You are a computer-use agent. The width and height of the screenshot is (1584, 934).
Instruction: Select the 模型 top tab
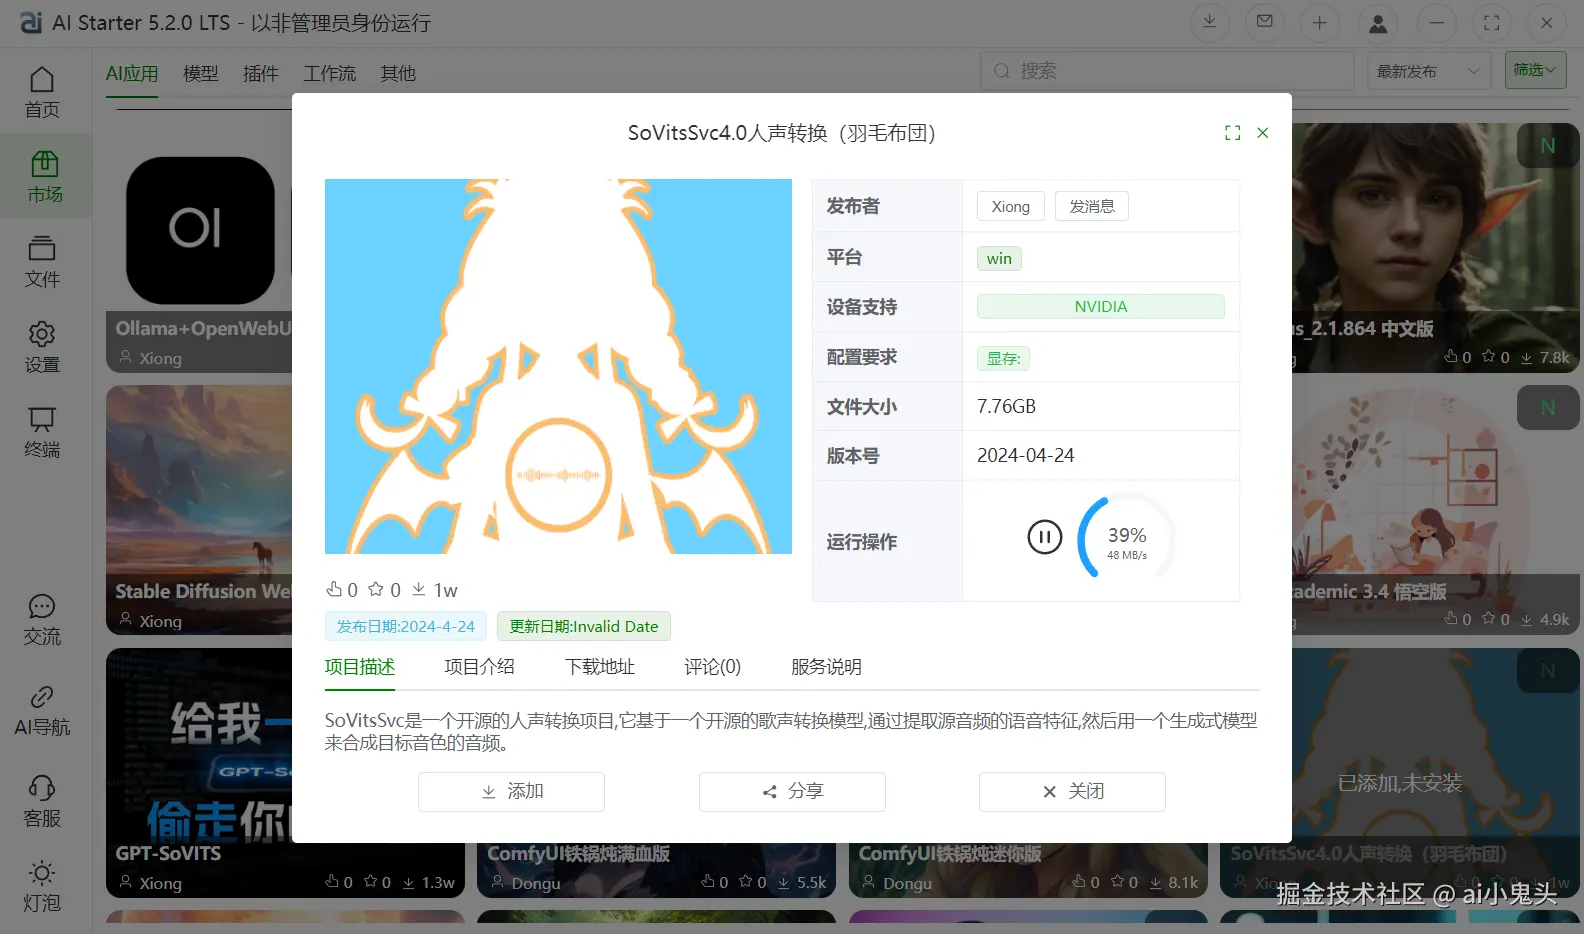(x=201, y=74)
